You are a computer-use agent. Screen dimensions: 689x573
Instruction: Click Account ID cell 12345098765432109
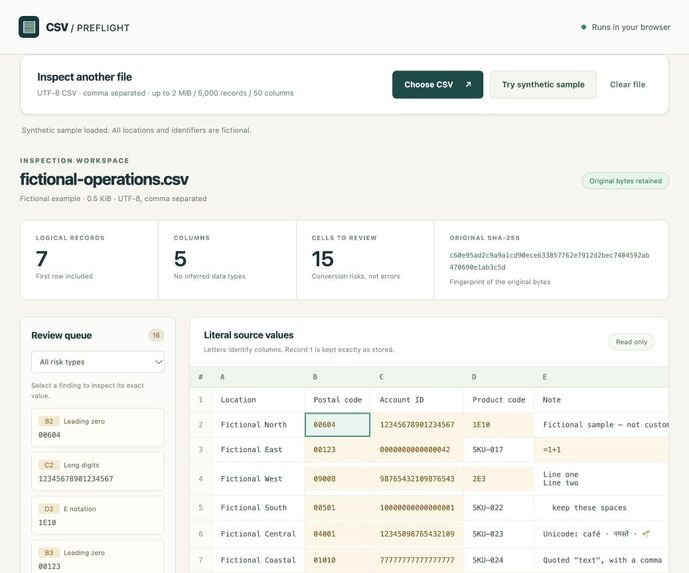(x=417, y=534)
